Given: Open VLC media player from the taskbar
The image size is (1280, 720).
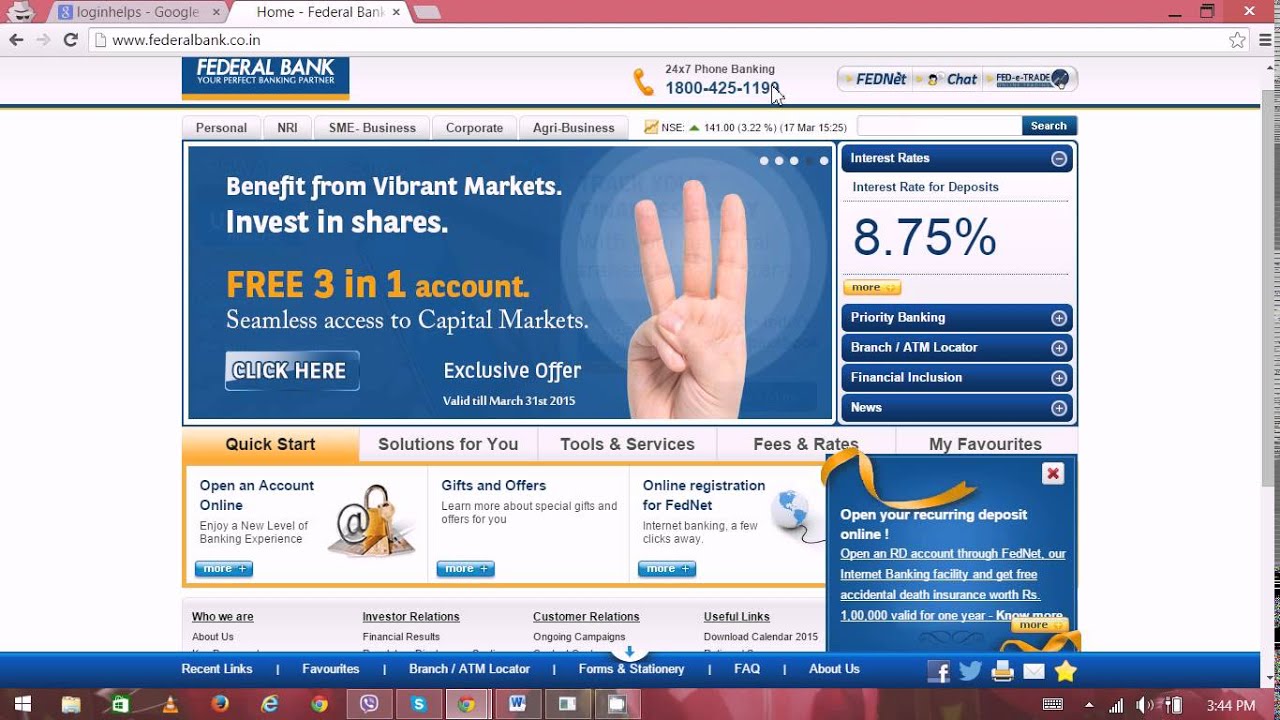Looking at the screenshot, I should (170, 704).
